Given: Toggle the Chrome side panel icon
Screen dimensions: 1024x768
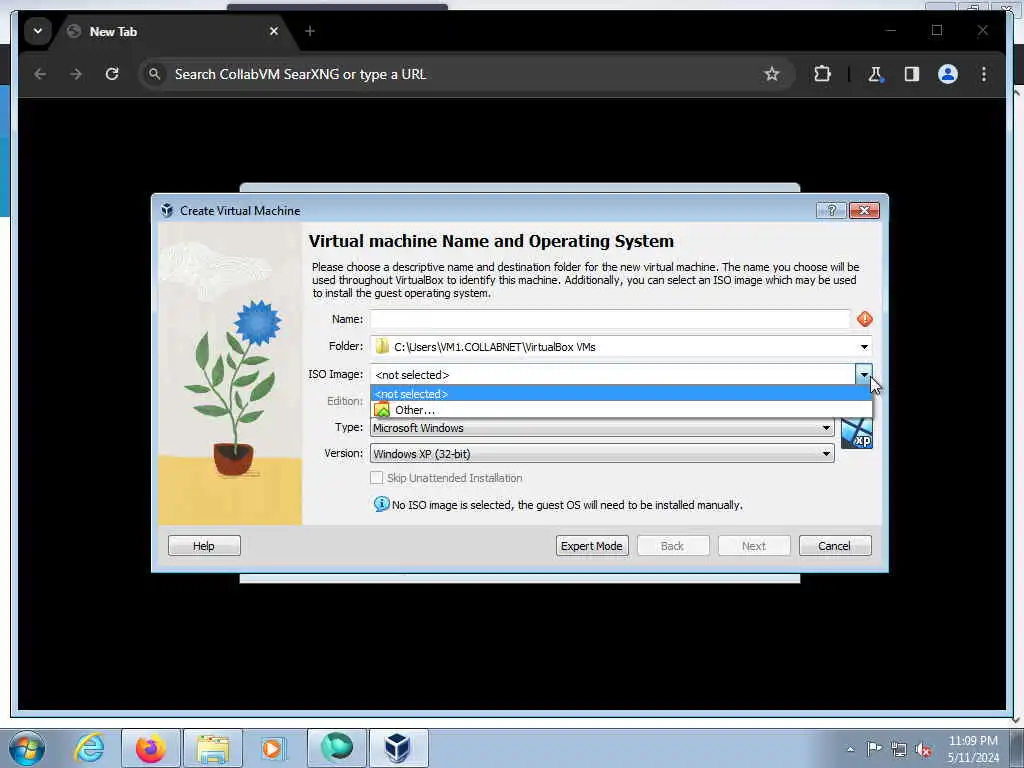Looking at the screenshot, I should 912,74.
